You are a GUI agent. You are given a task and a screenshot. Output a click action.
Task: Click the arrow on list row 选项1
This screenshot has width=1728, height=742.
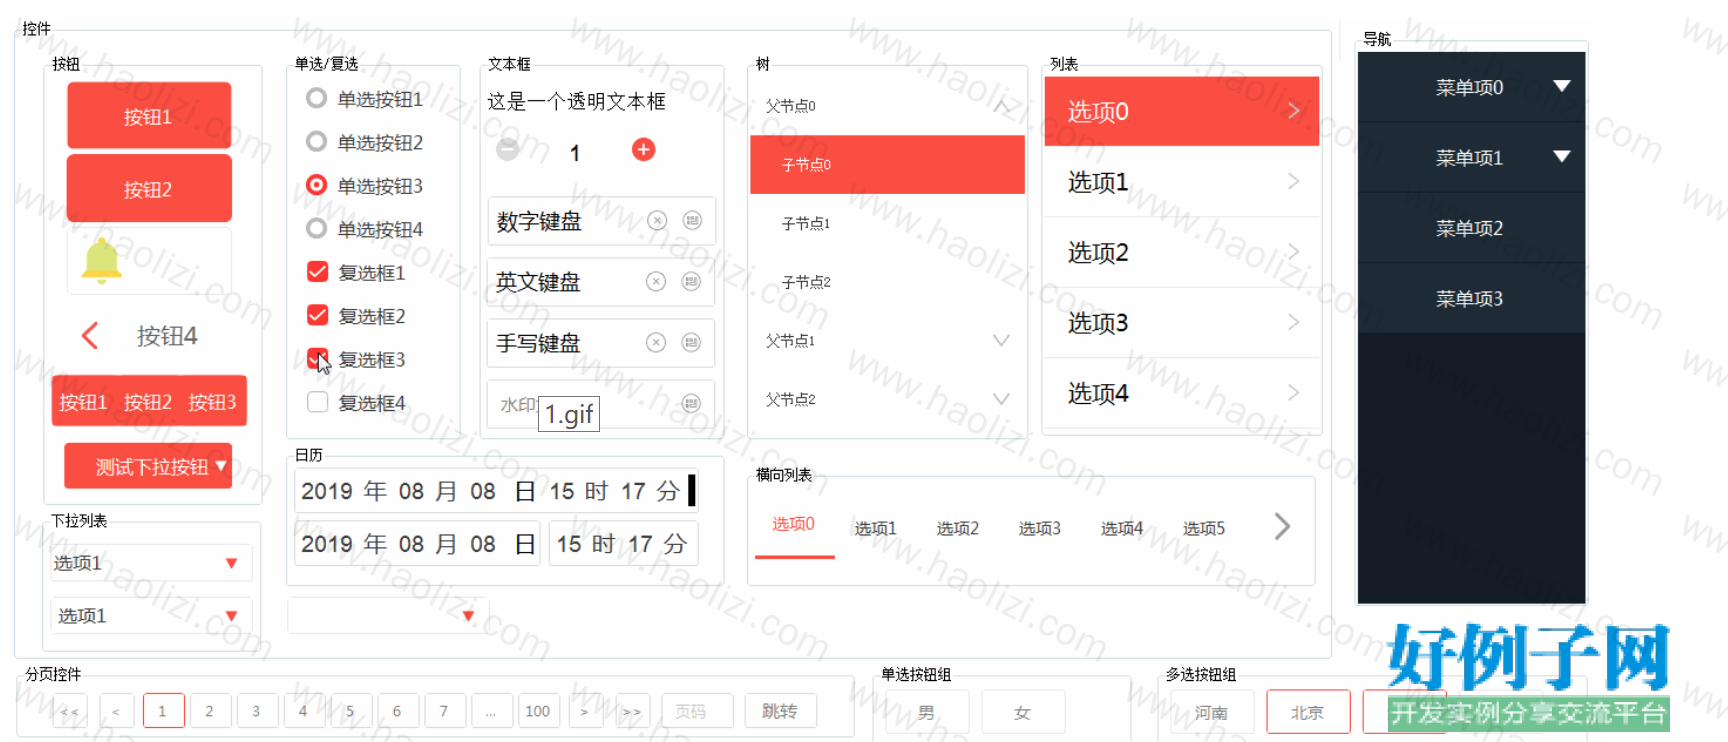1293,181
